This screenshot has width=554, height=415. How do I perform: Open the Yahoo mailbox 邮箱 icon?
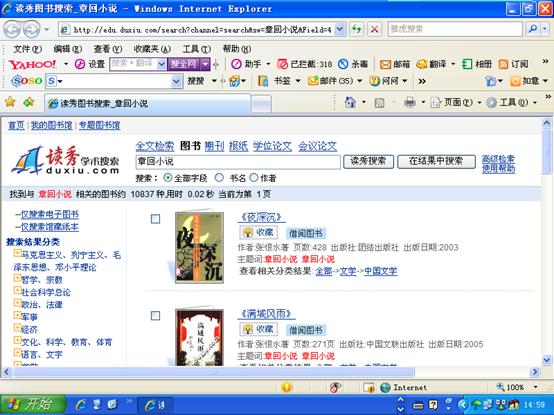coord(385,64)
